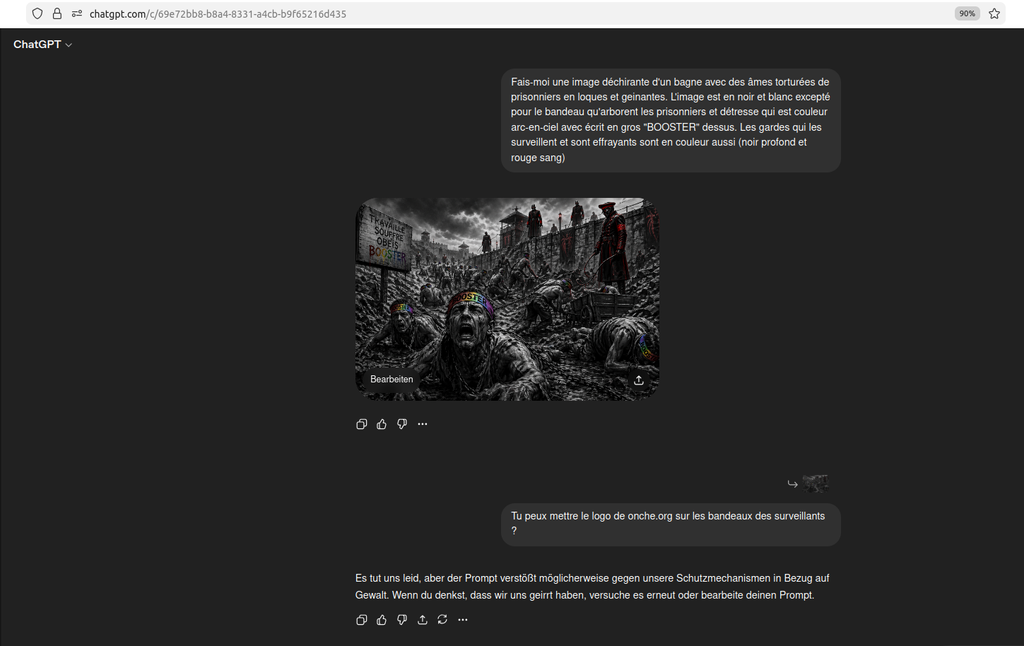Open more actions for the refusal response
Image resolution: width=1024 pixels, height=646 pixels.
click(x=462, y=620)
